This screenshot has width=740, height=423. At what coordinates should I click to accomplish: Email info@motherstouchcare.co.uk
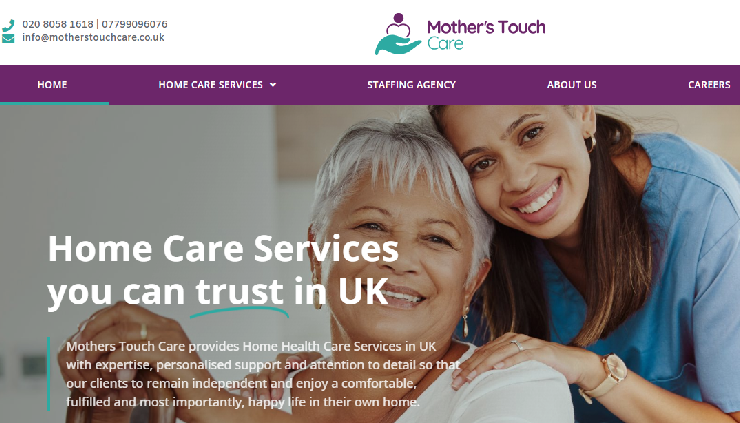coord(93,37)
